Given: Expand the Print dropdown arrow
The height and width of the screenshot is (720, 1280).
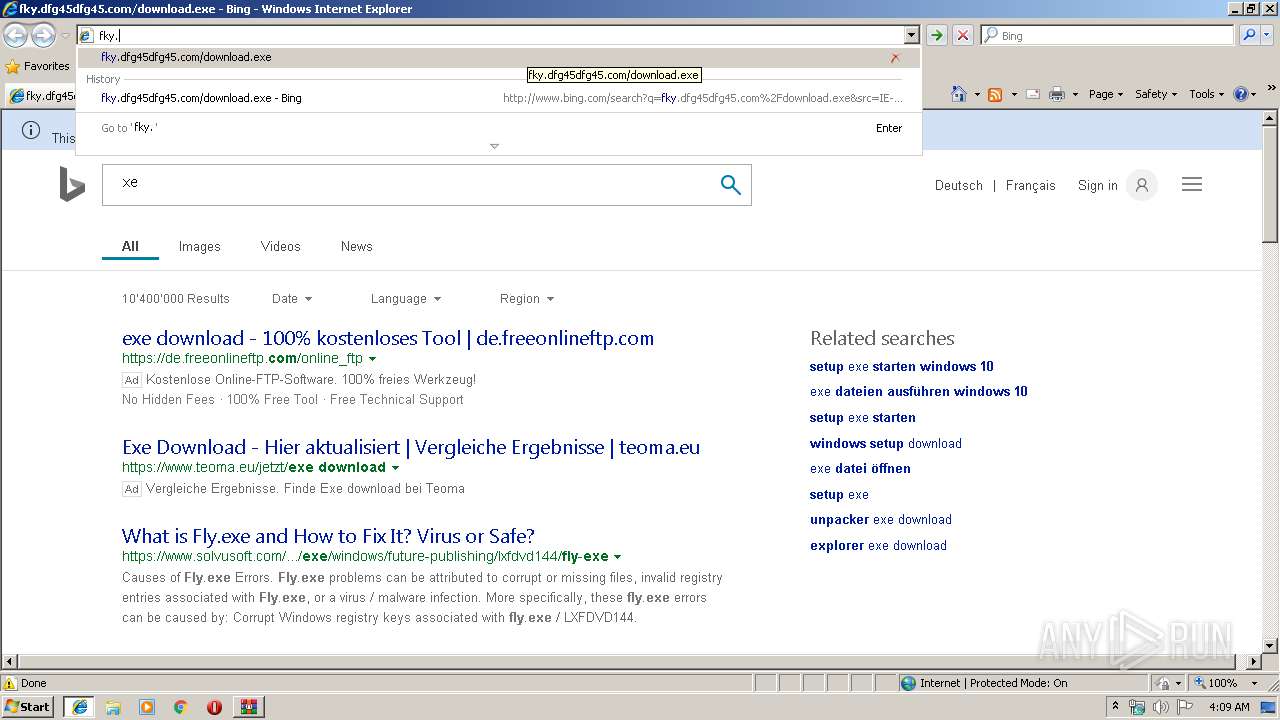Looking at the screenshot, I should (x=1075, y=94).
